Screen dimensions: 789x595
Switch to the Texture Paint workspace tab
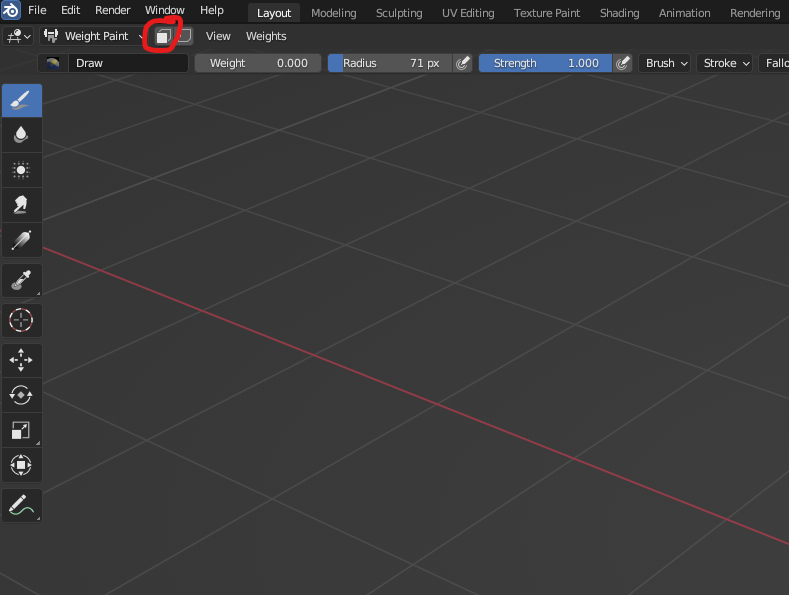[547, 13]
